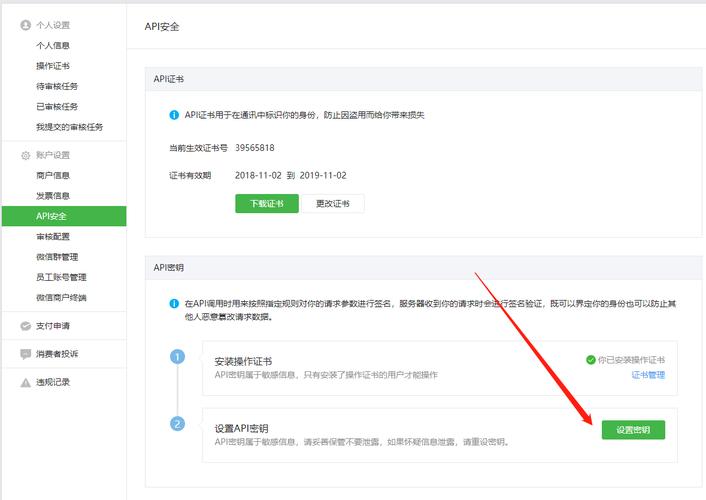Click the 证书有效期 label
The width and height of the screenshot is (706, 500).
tap(190, 175)
